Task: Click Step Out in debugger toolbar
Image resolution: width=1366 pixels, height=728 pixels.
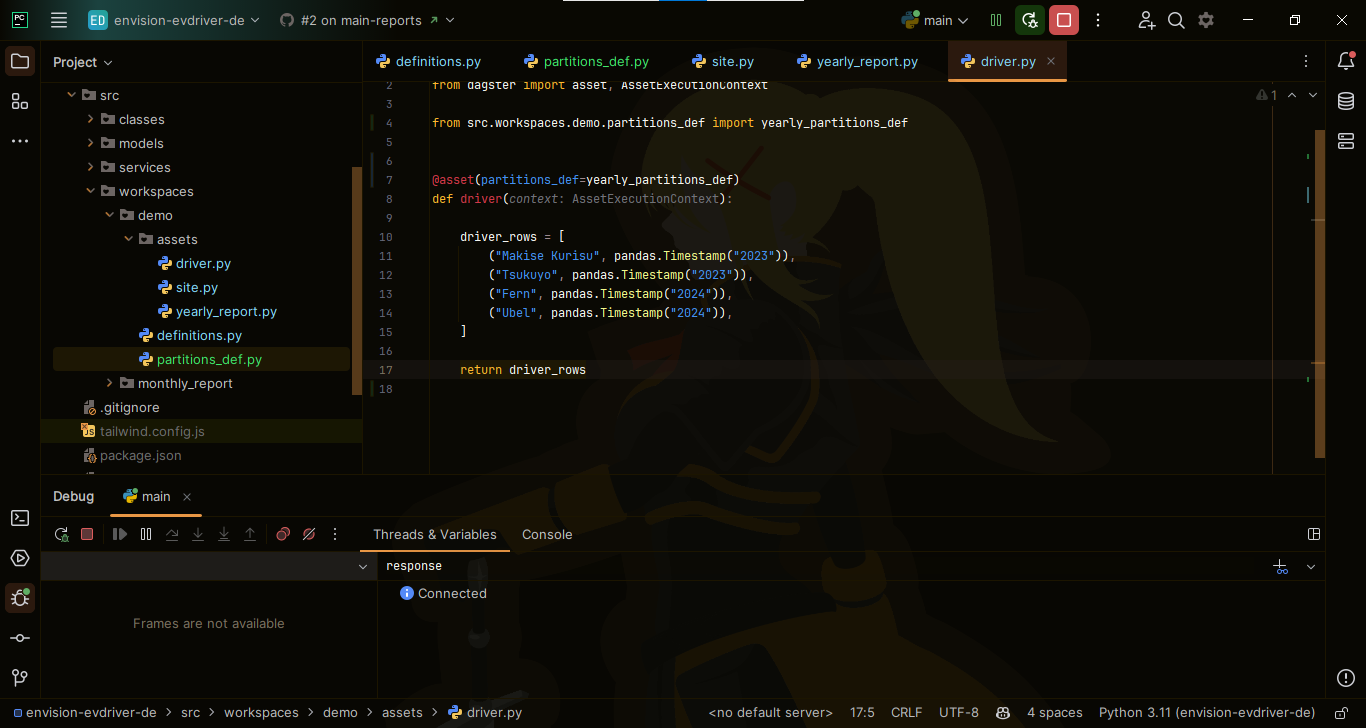Action: (x=250, y=535)
